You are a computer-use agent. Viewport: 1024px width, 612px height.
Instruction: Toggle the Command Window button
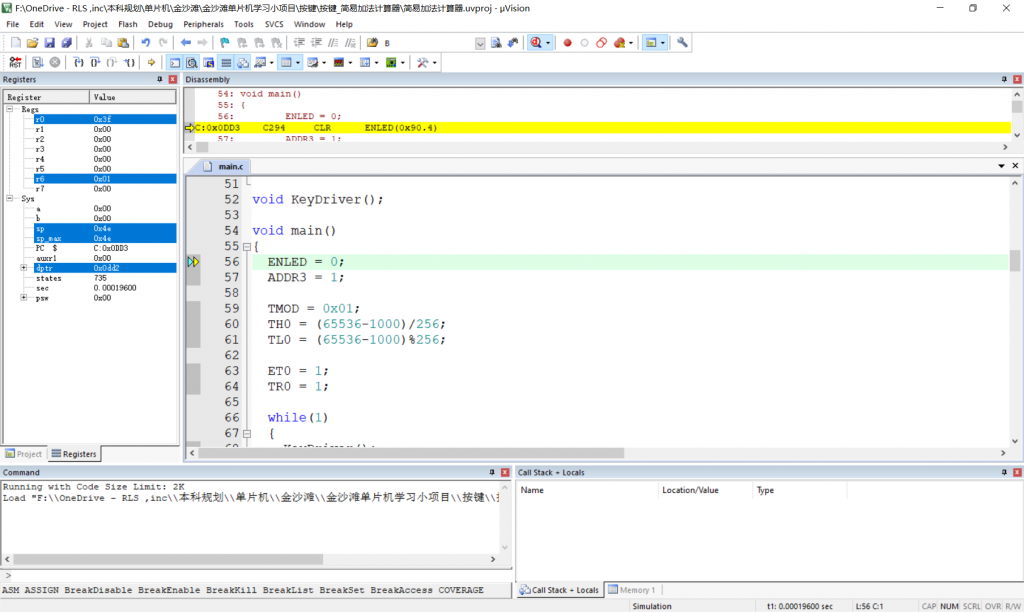175,62
